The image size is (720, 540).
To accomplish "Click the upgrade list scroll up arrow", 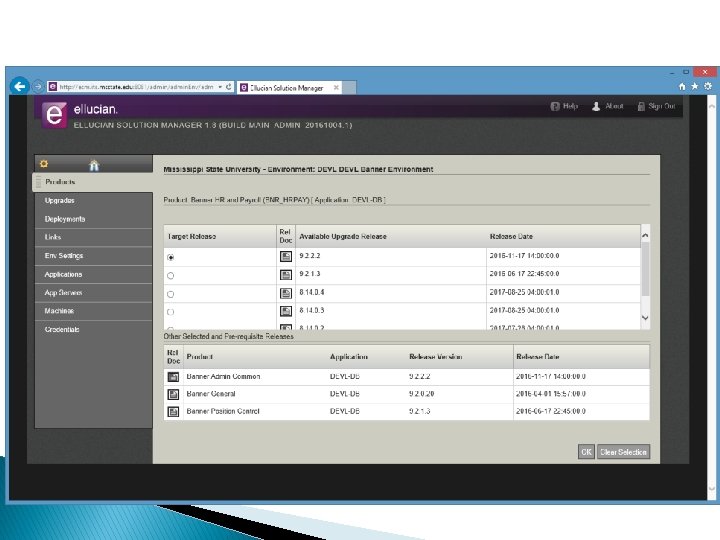I will (x=645, y=235).
